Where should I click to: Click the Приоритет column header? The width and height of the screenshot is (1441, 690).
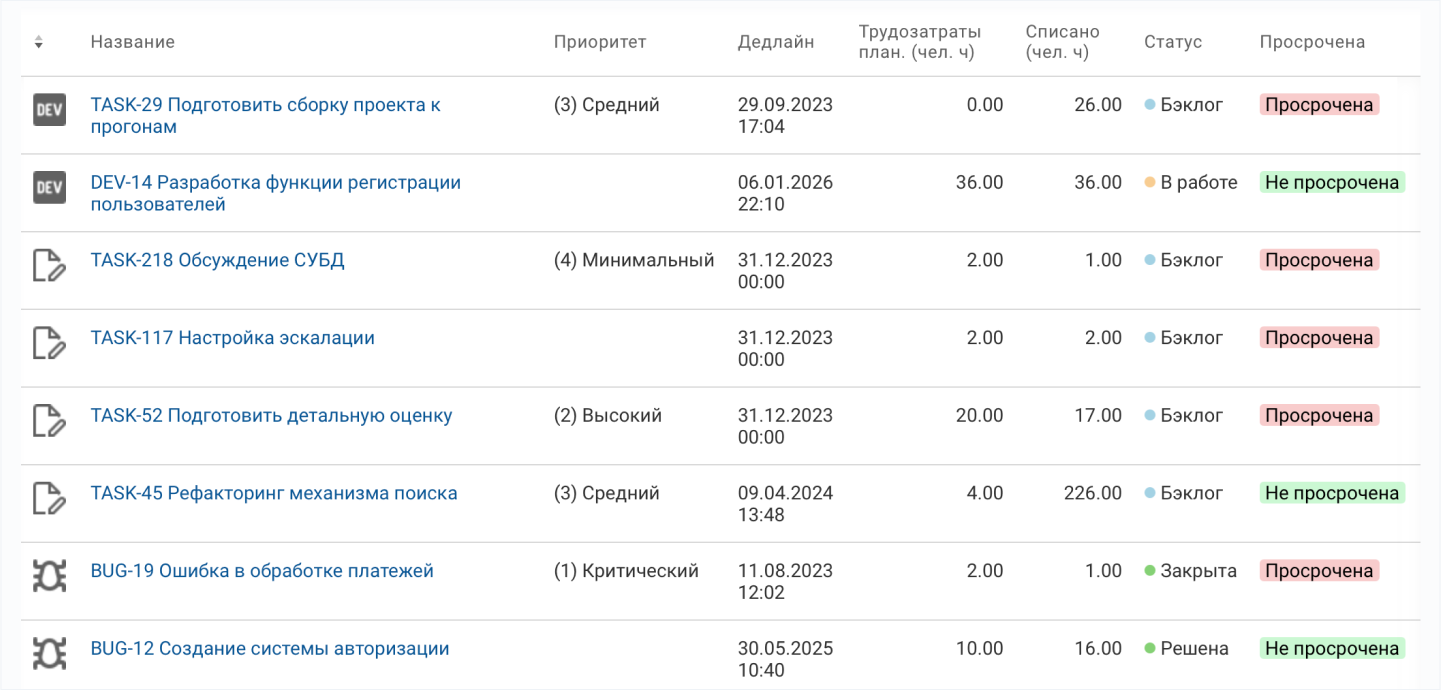[x=600, y=42]
